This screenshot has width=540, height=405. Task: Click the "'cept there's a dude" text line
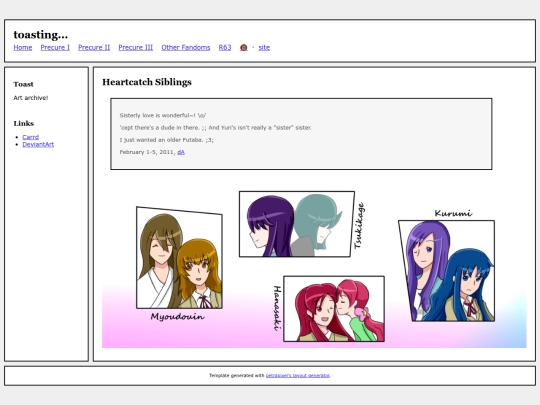pyautogui.click(x=216, y=127)
